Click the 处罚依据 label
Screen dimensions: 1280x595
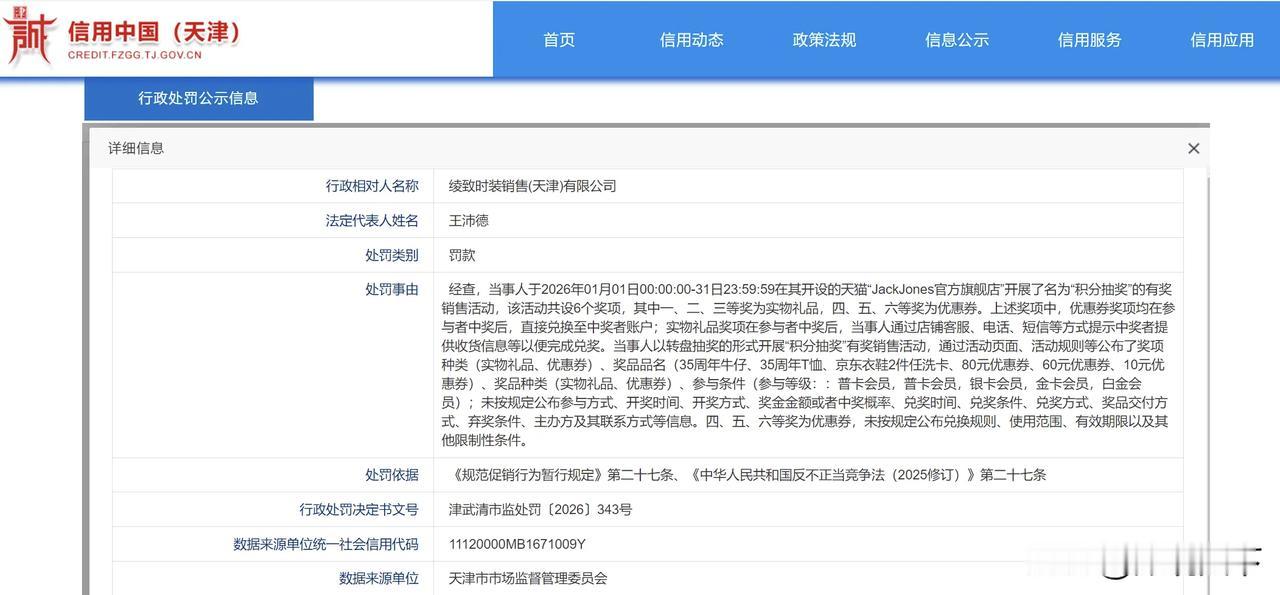(392, 475)
